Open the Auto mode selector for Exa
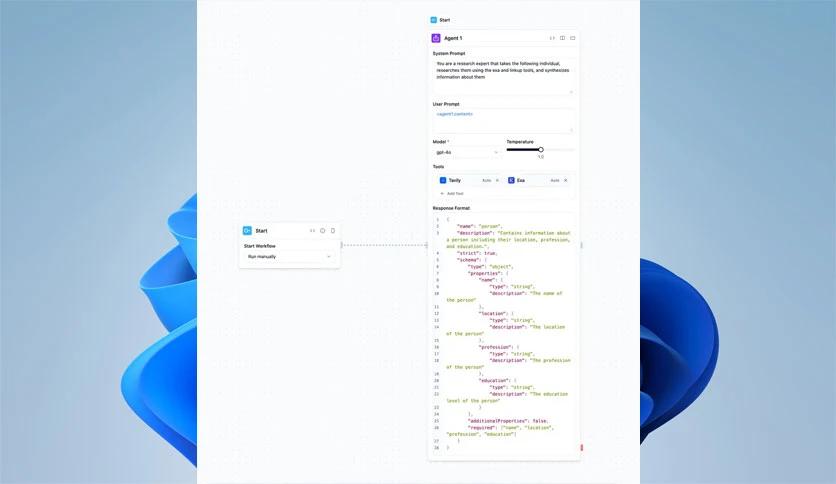Viewport: 836px width, 484px height. pos(554,180)
